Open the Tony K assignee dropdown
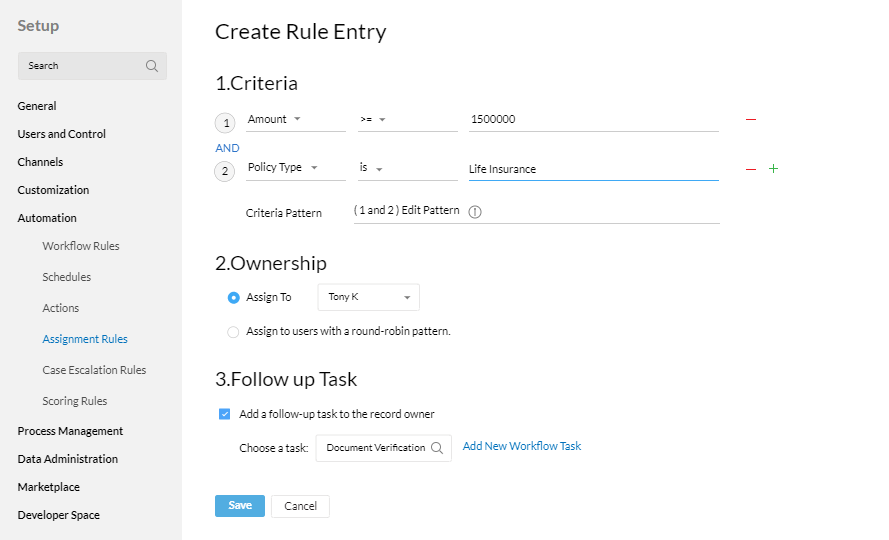 click(x=369, y=297)
